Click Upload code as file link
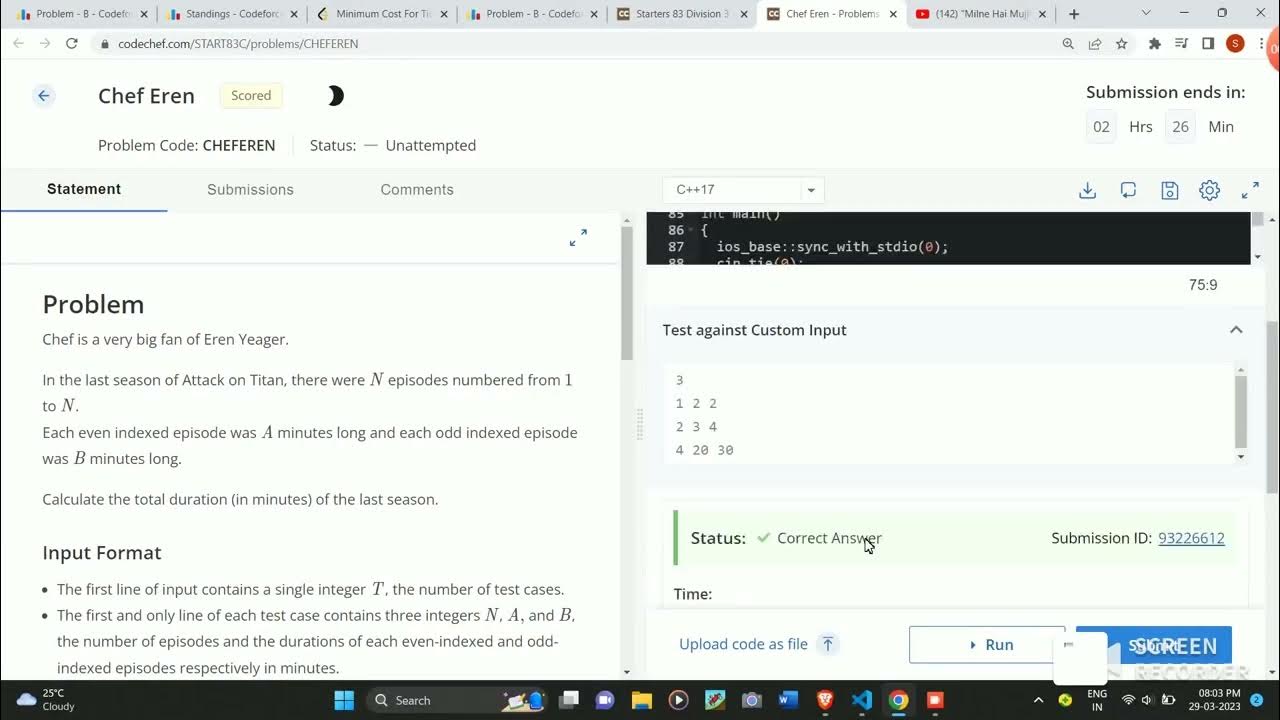1280x720 pixels. [x=743, y=644]
